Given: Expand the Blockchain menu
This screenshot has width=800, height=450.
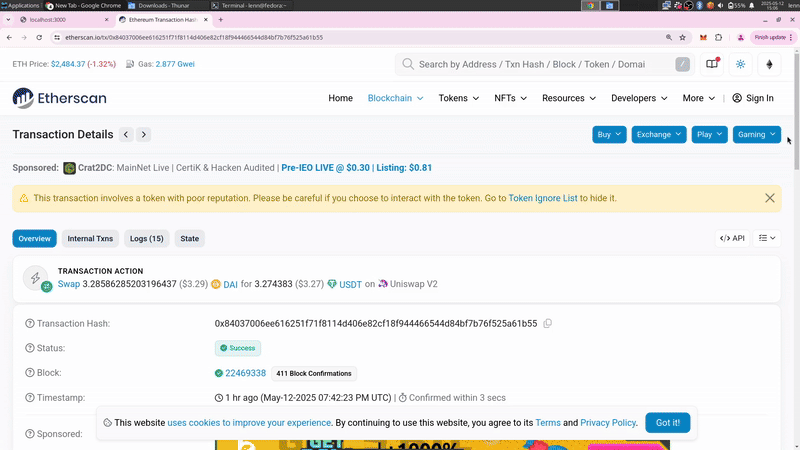Looking at the screenshot, I should coord(395,98).
